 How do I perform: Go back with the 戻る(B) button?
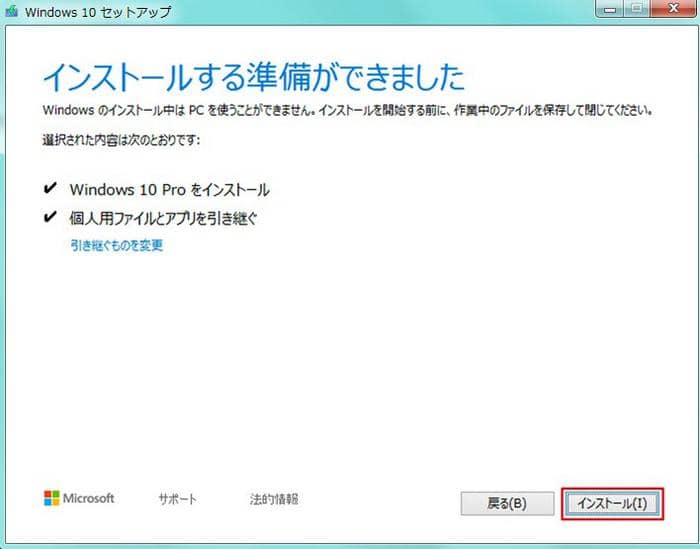(507, 503)
